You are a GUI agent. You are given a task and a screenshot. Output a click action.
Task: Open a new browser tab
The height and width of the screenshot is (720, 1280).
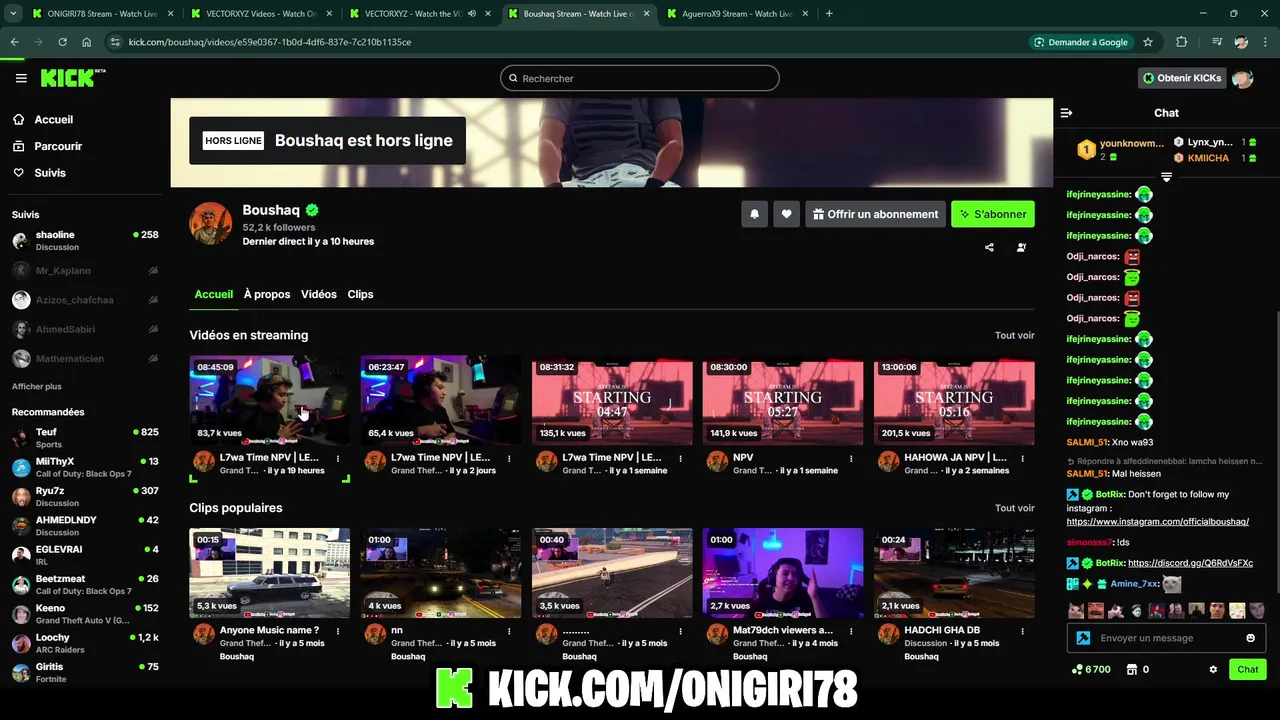click(829, 14)
